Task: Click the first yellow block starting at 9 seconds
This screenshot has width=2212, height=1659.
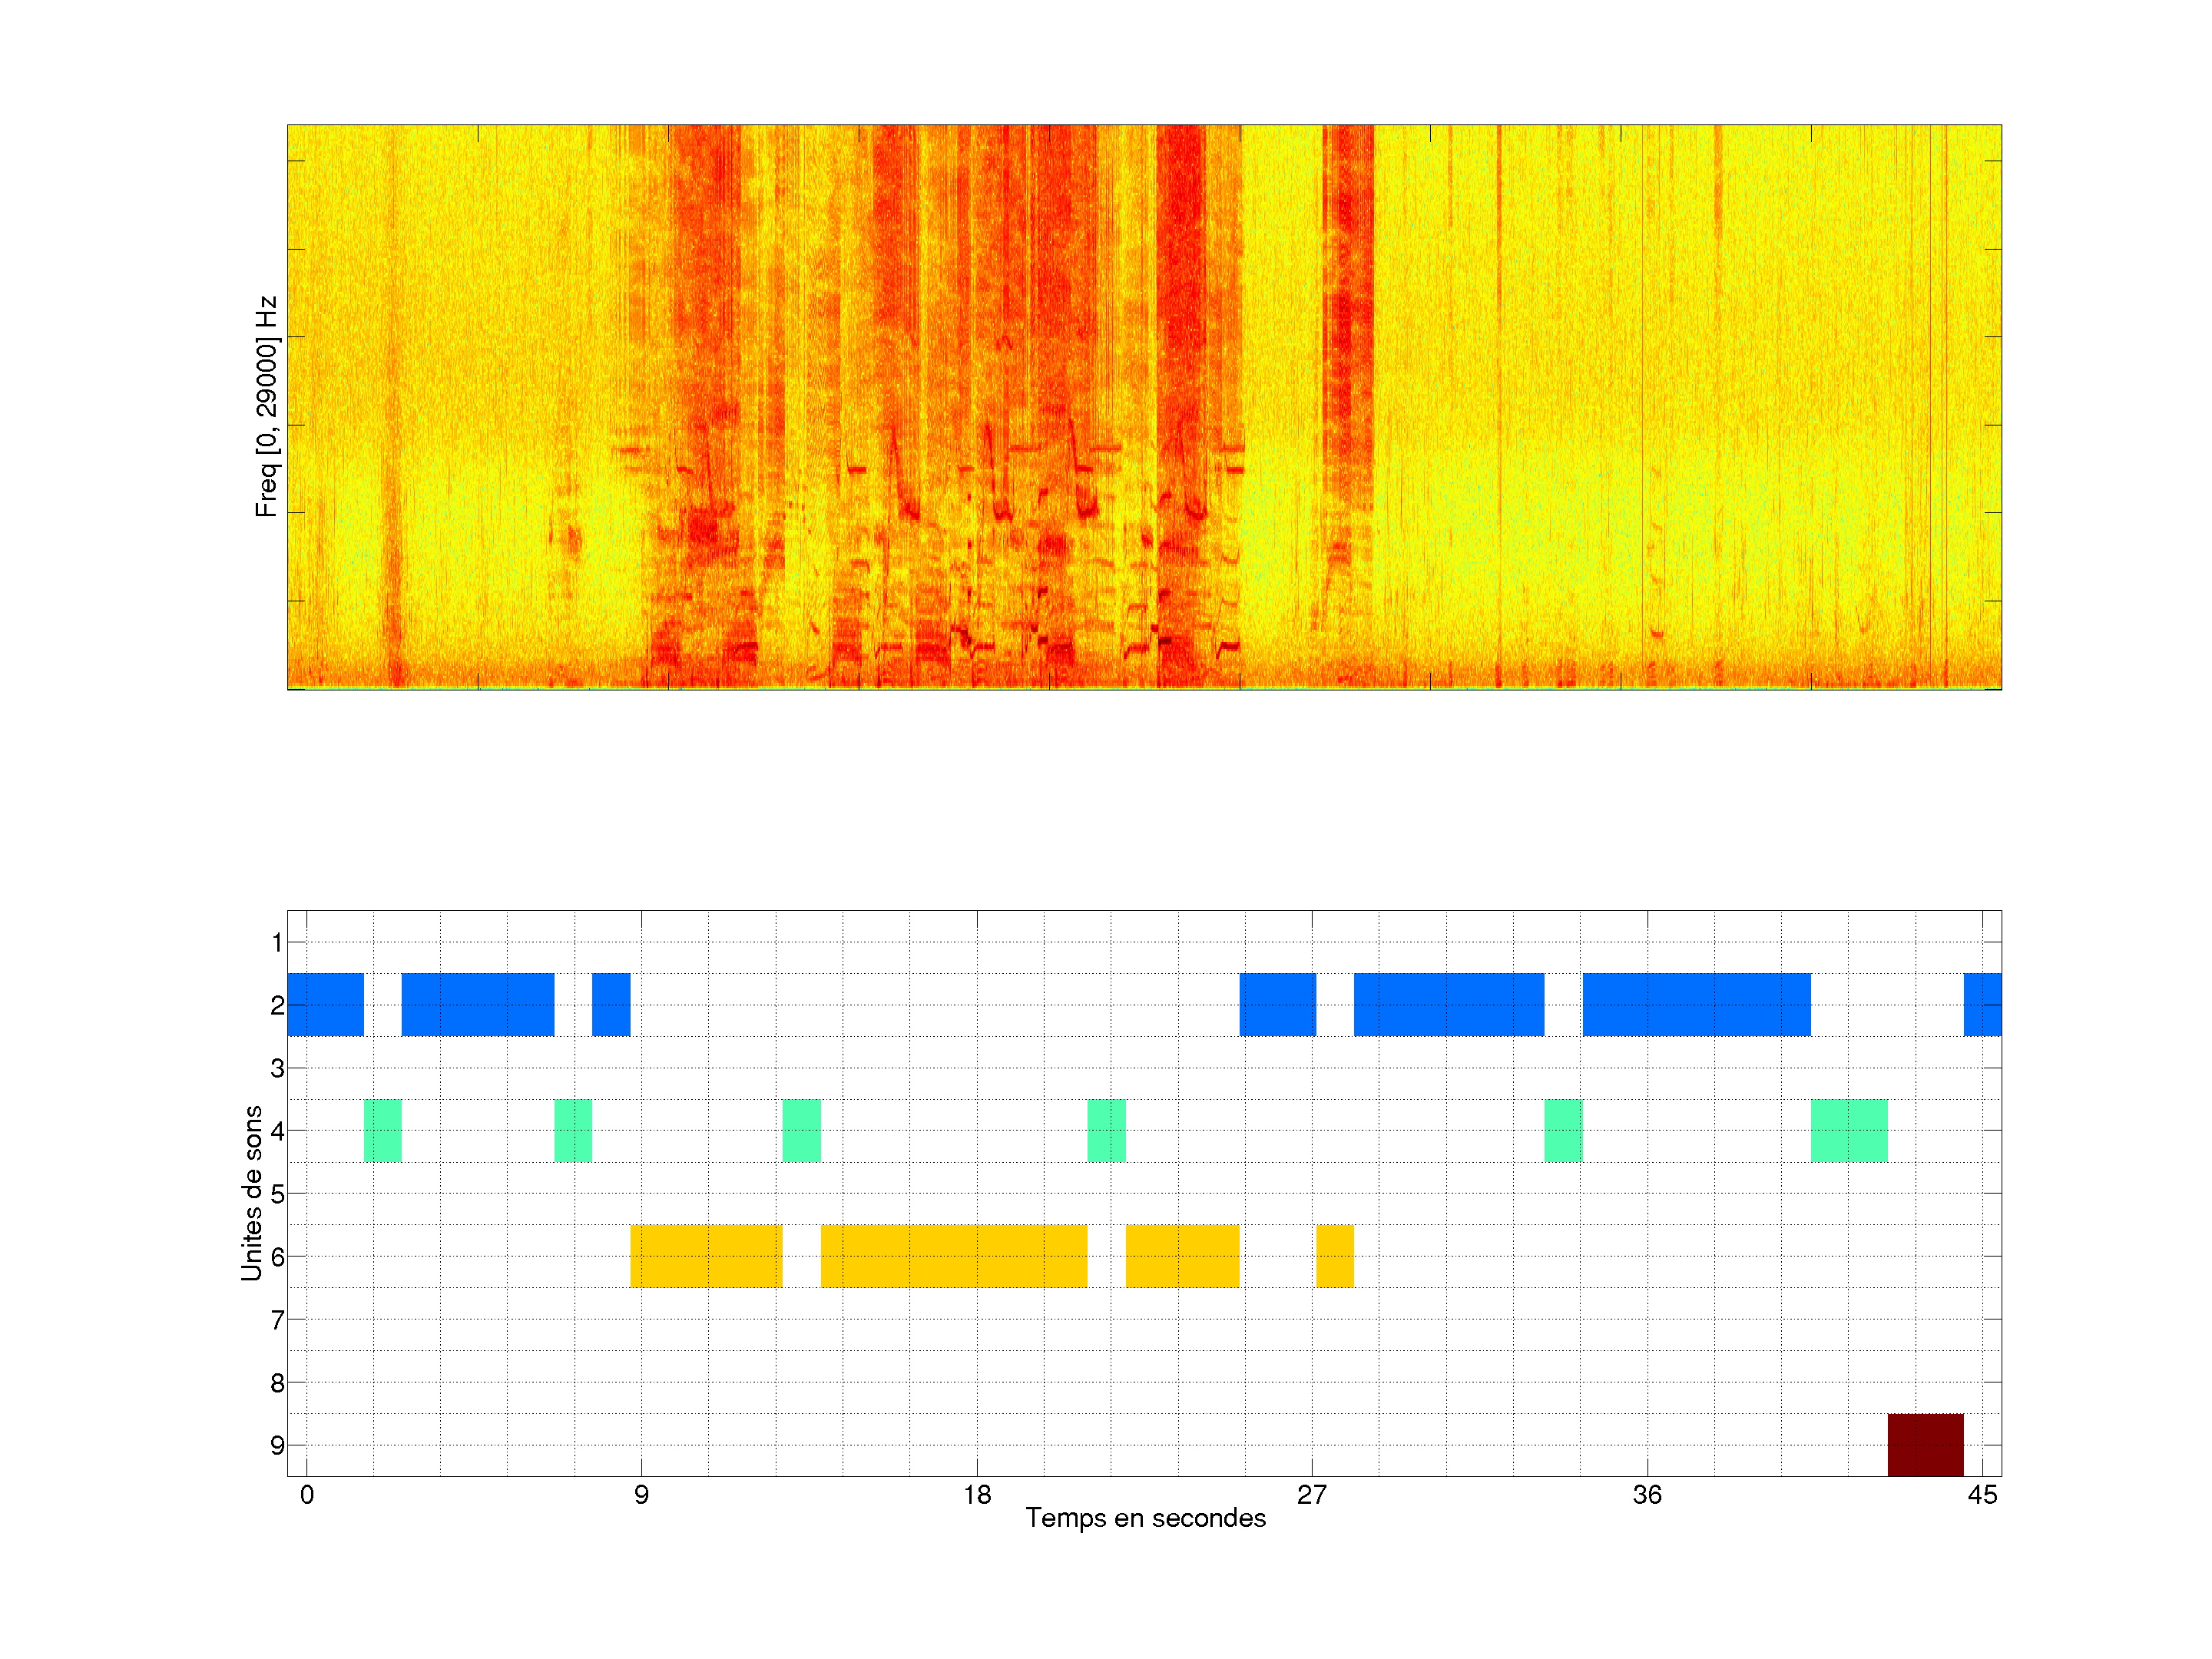Action: pyautogui.click(x=706, y=1256)
